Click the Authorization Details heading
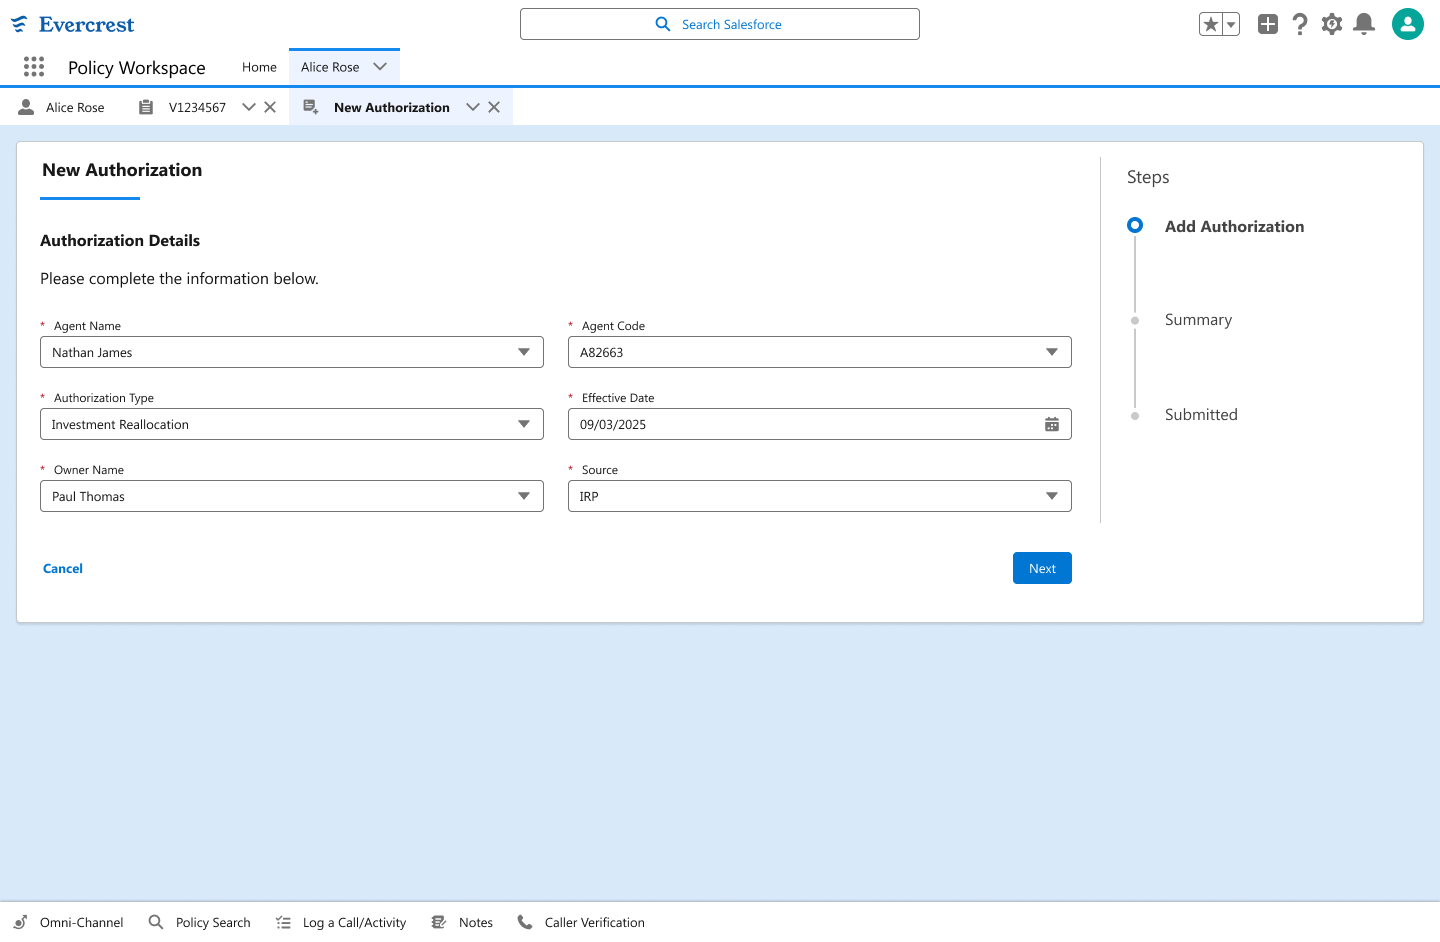This screenshot has width=1440, height=942. pyautogui.click(x=120, y=240)
